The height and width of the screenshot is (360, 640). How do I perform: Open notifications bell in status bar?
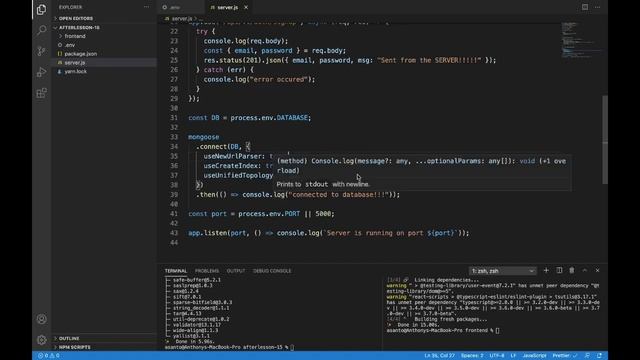coord(599,356)
